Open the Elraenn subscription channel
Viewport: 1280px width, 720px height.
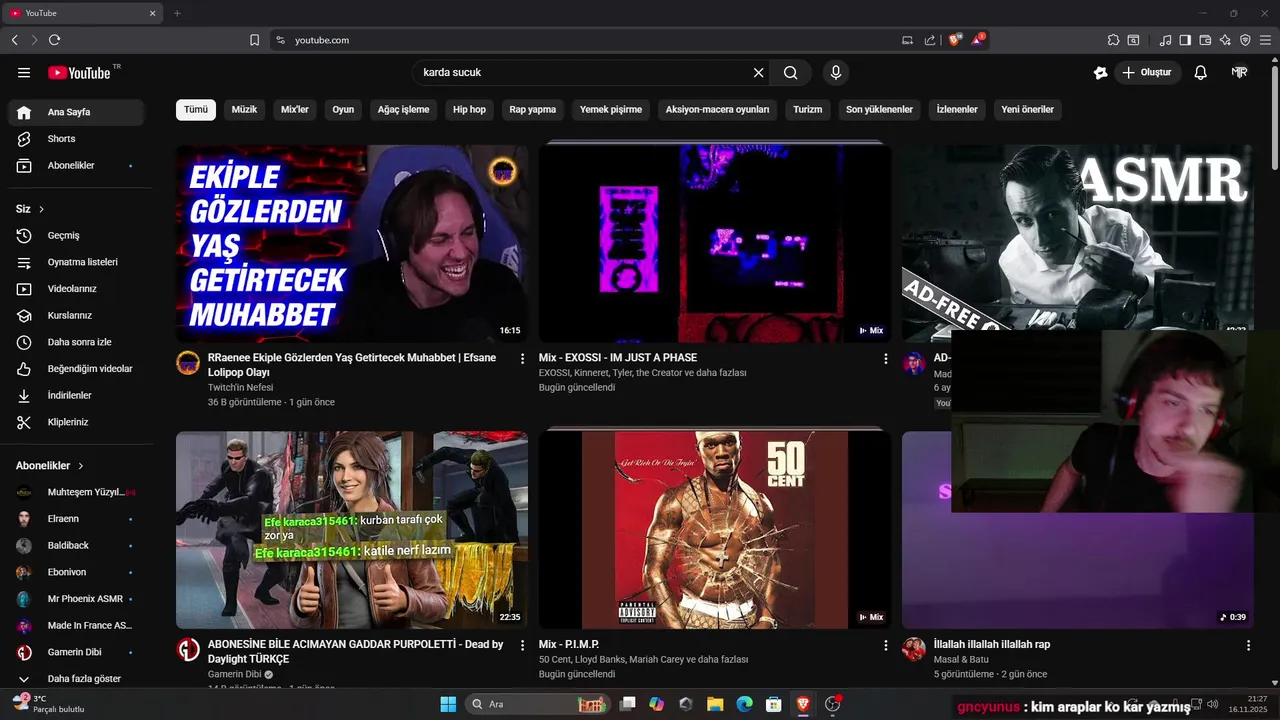click(x=76, y=519)
